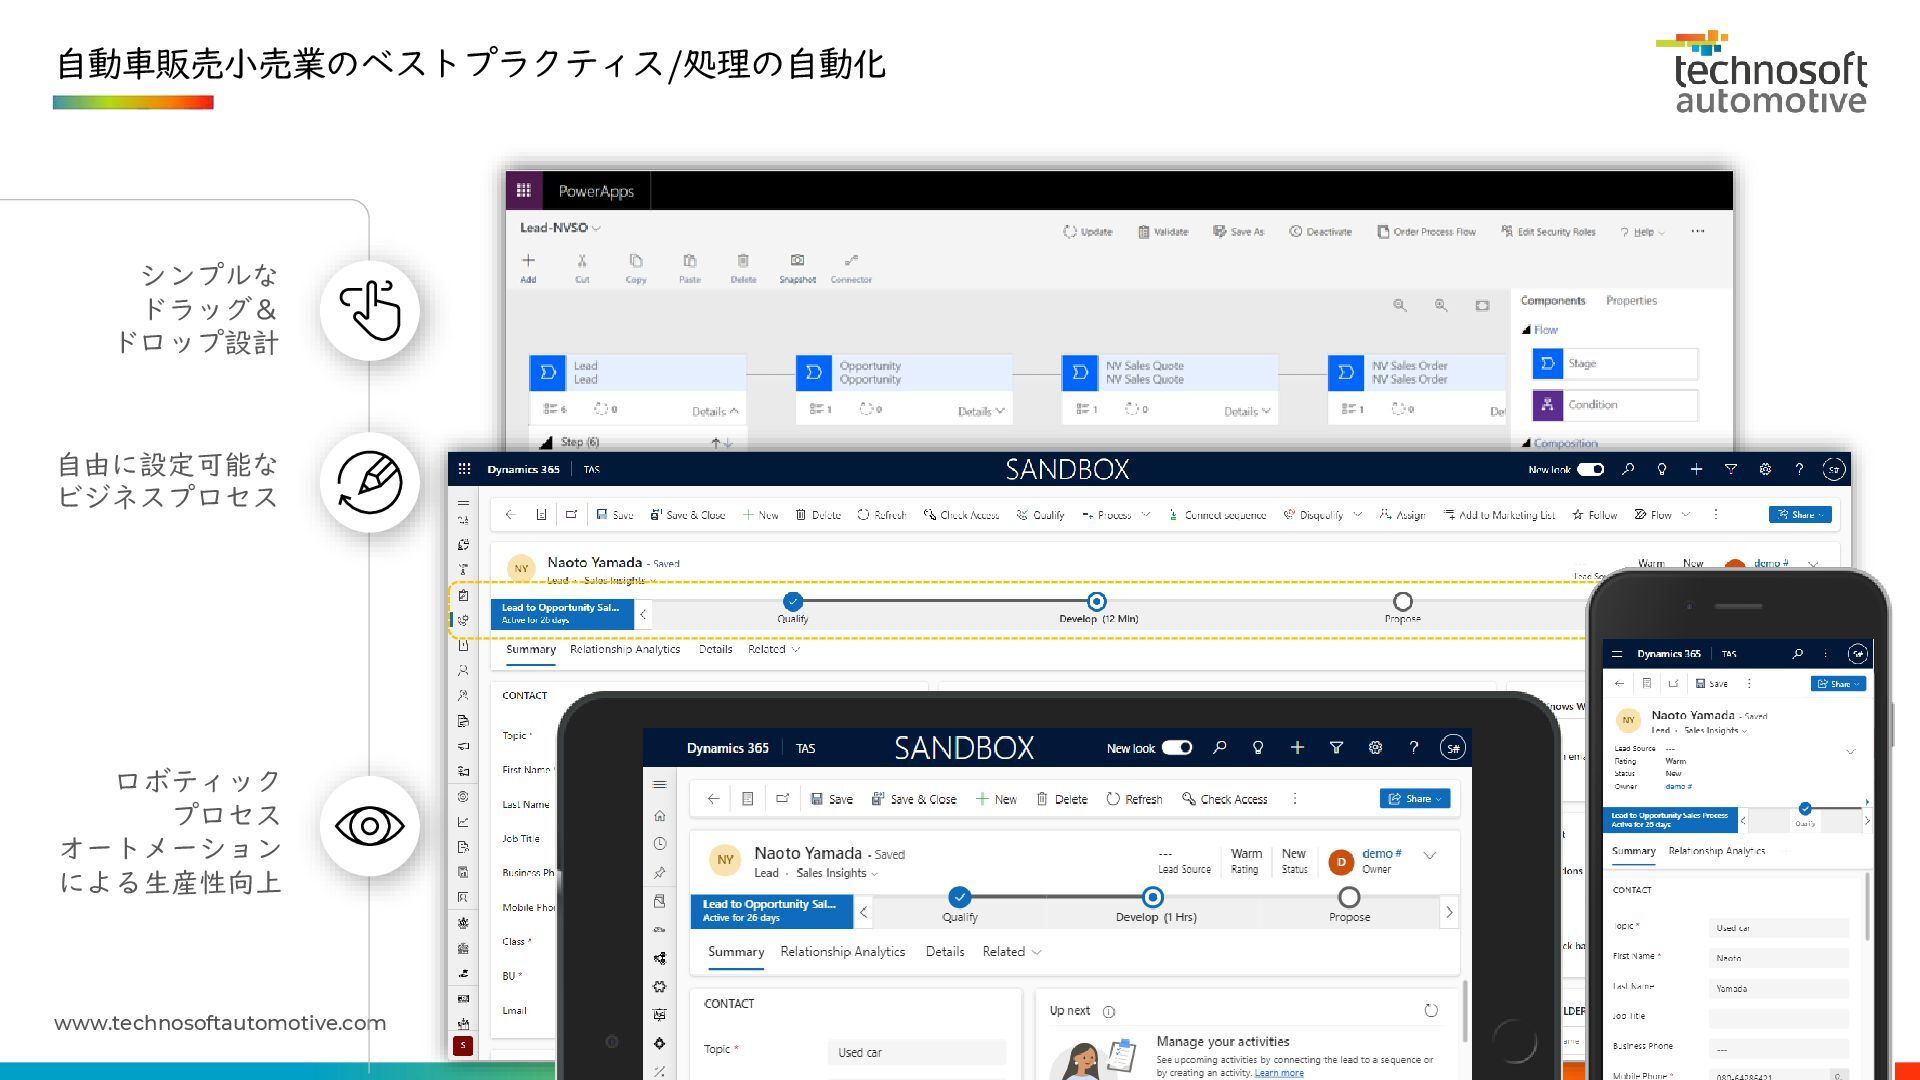Expand the Lead-NVSO process dropdown
The image size is (1920, 1080).
596,228
